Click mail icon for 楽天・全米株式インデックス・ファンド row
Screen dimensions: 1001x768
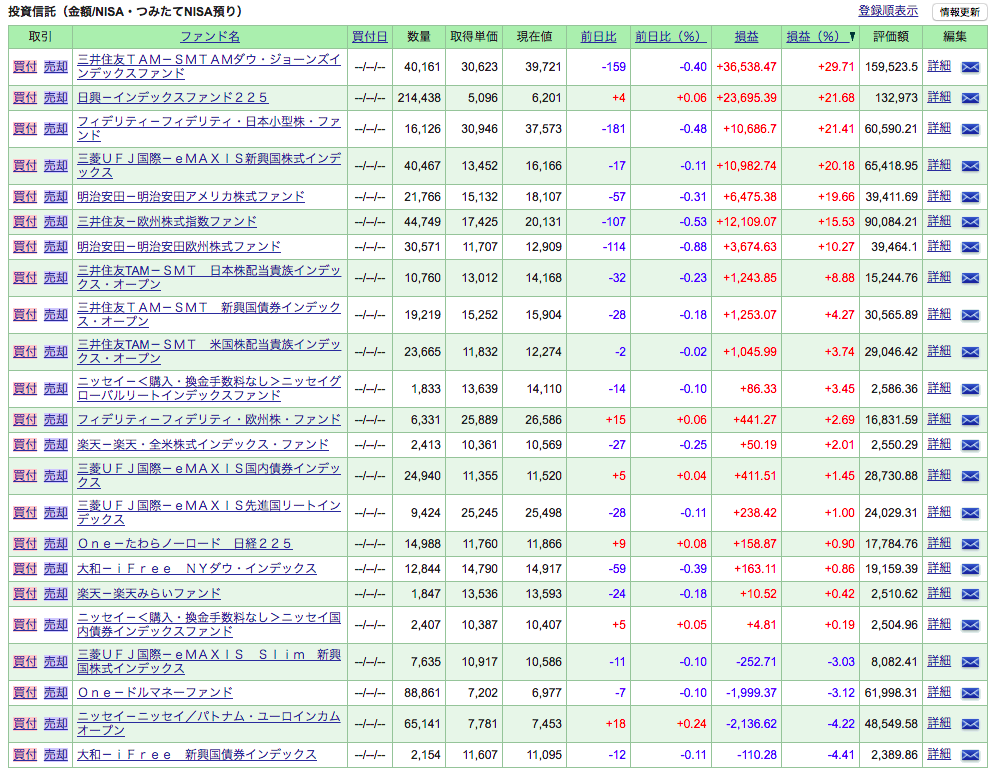[x=970, y=444]
